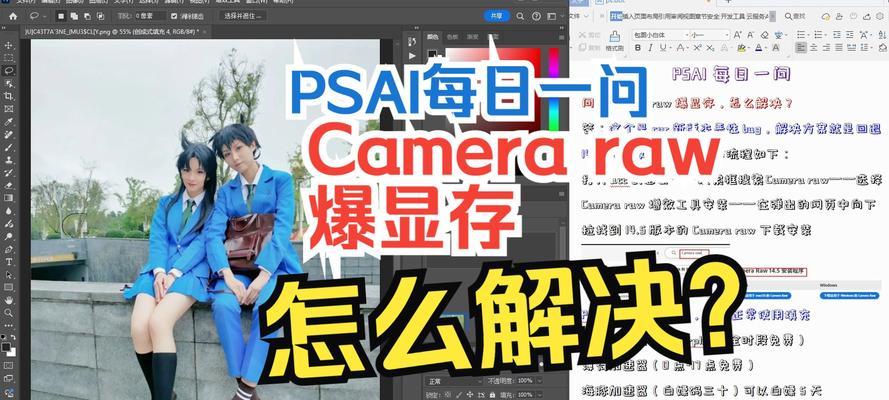Choose New Selection mode in options bar
This screenshot has height=400, width=889.
point(60,16)
